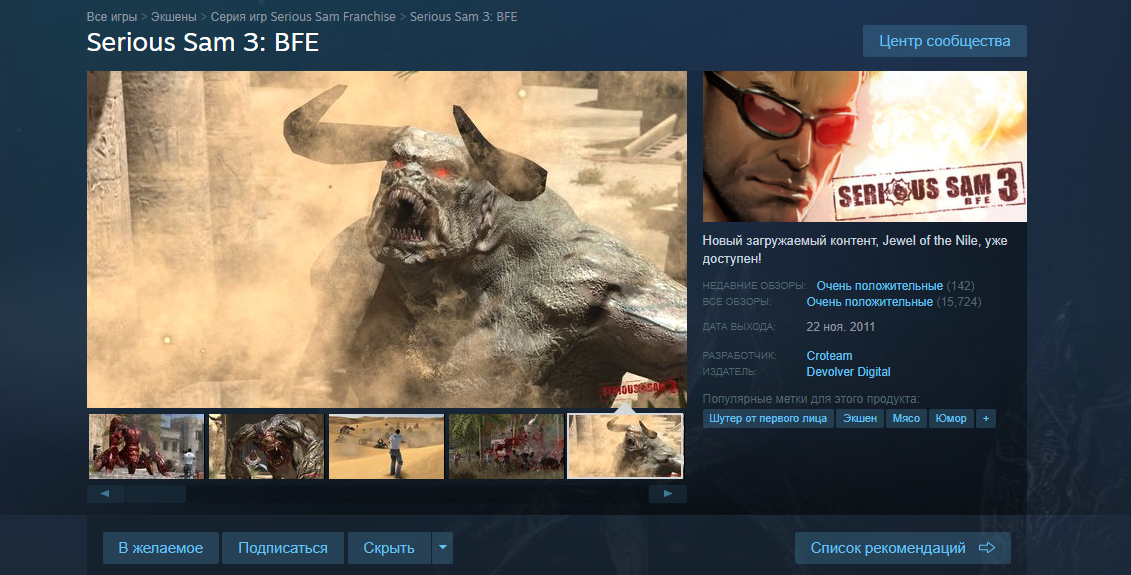Viewport: 1131px width, 575px height.
Task: Open 'Serious Sam 3: BFE' breadcrumb link
Action: coord(464,17)
